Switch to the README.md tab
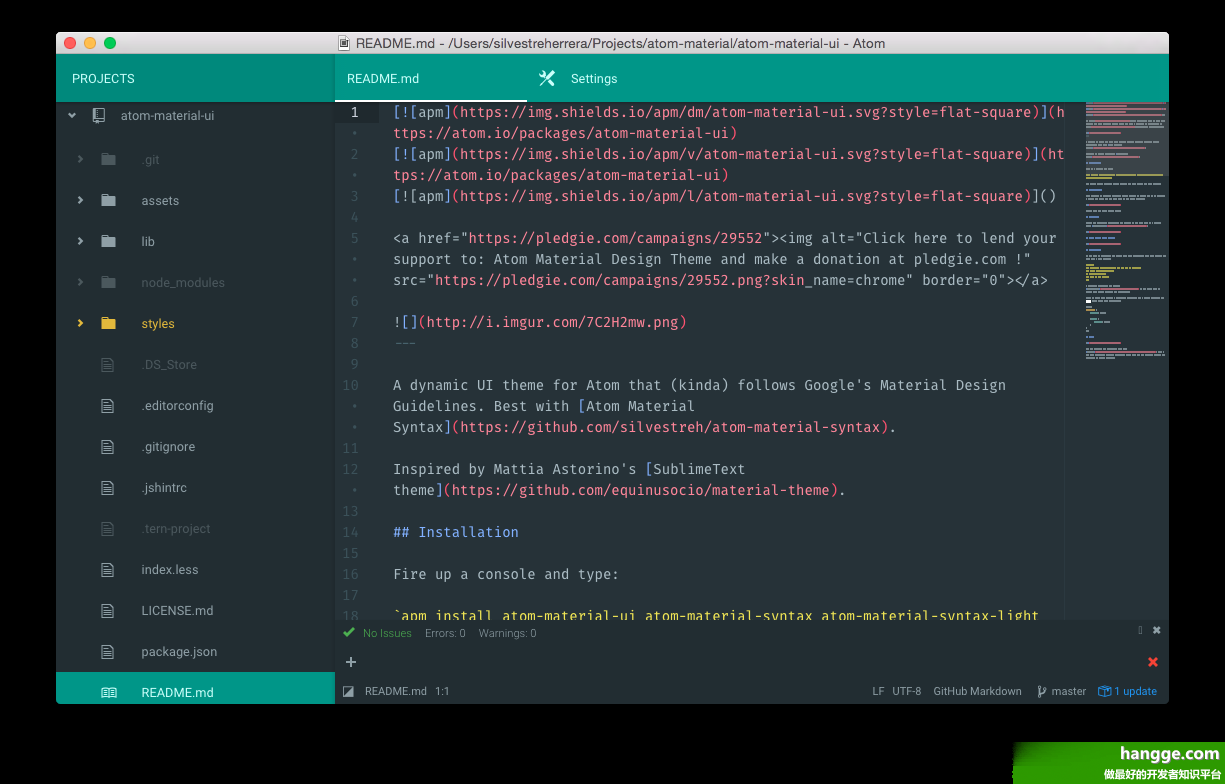This screenshot has width=1225, height=784. pos(432,78)
